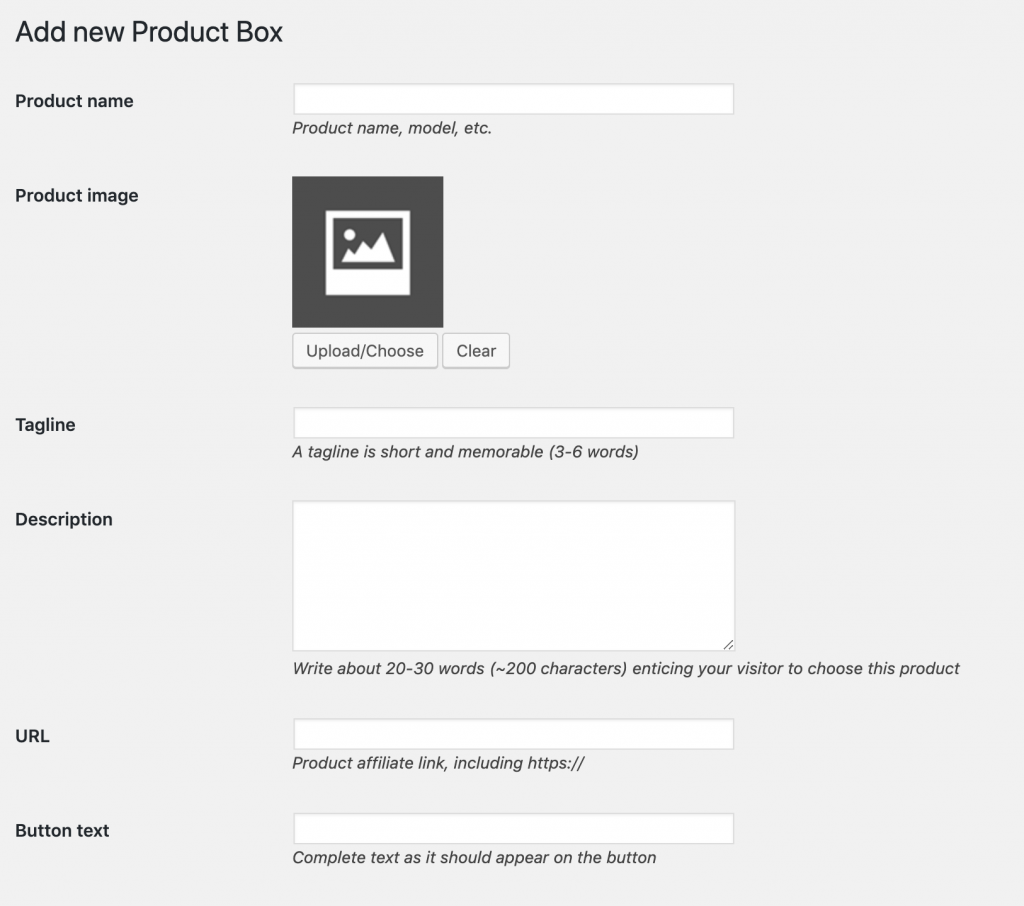
Task: Click the Product name input field
Action: 513,99
